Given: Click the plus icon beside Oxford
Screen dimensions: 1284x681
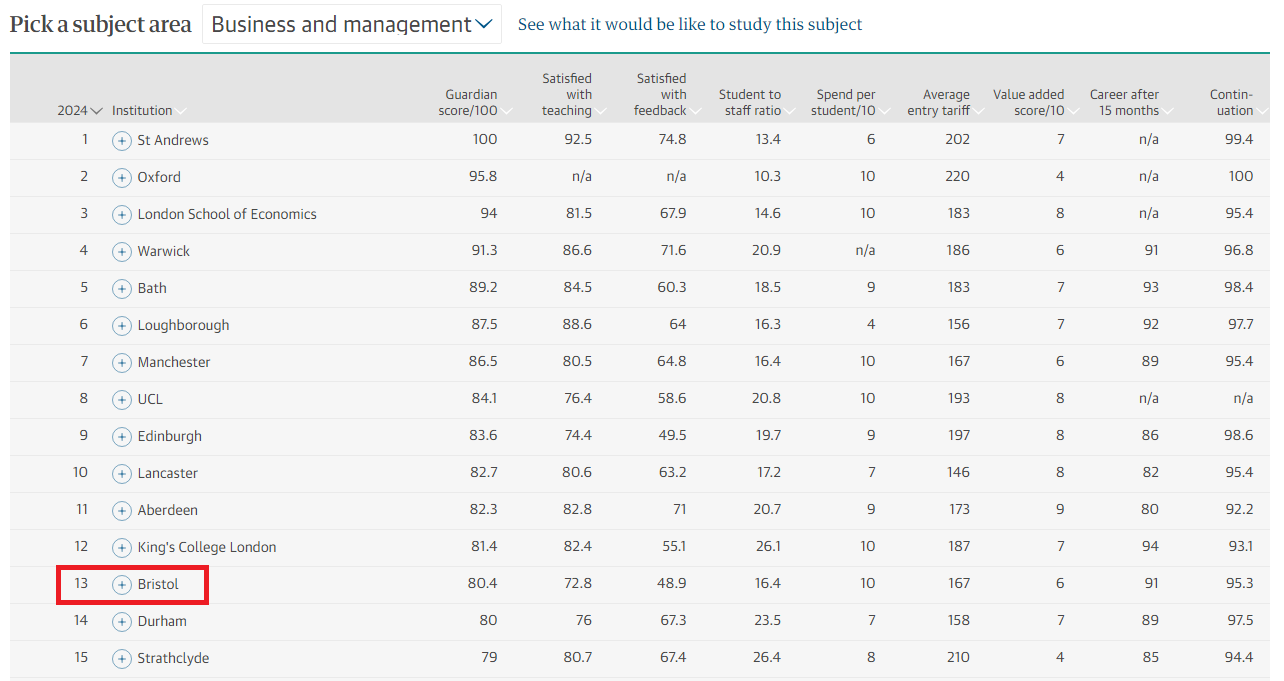Looking at the screenshot, I should pyautogui.click(x=121, y=178).
